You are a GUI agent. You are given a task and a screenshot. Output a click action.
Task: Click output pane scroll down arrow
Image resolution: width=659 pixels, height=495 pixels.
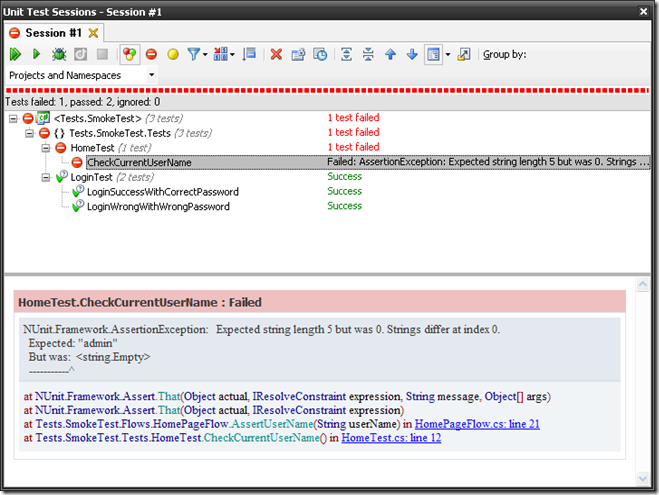[x=643, y=478]
